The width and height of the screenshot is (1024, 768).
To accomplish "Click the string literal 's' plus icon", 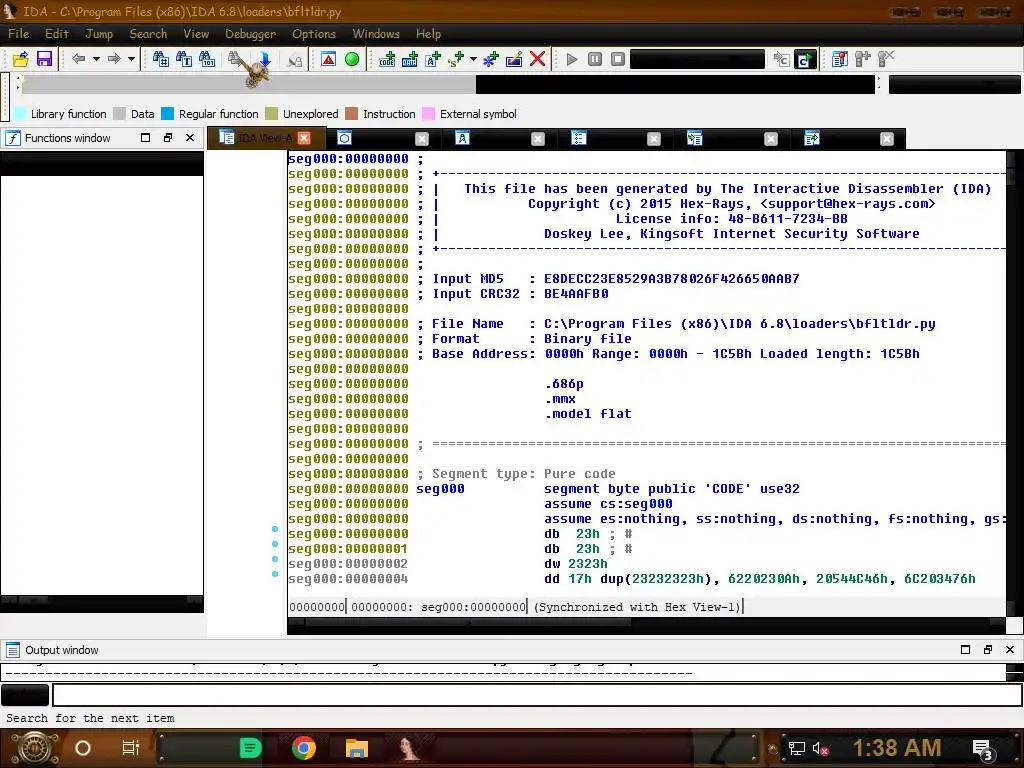I will tap(456, 59).
